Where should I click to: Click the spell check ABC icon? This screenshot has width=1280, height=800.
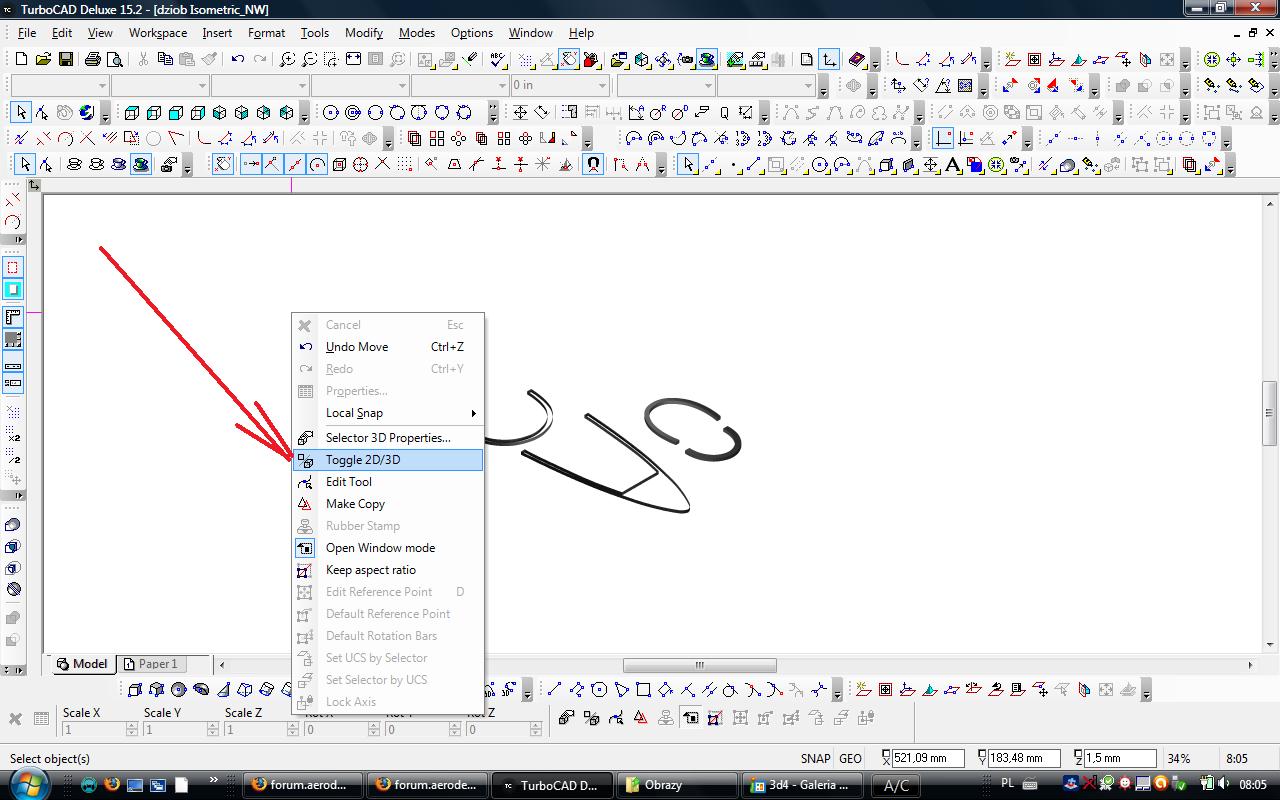497,60
